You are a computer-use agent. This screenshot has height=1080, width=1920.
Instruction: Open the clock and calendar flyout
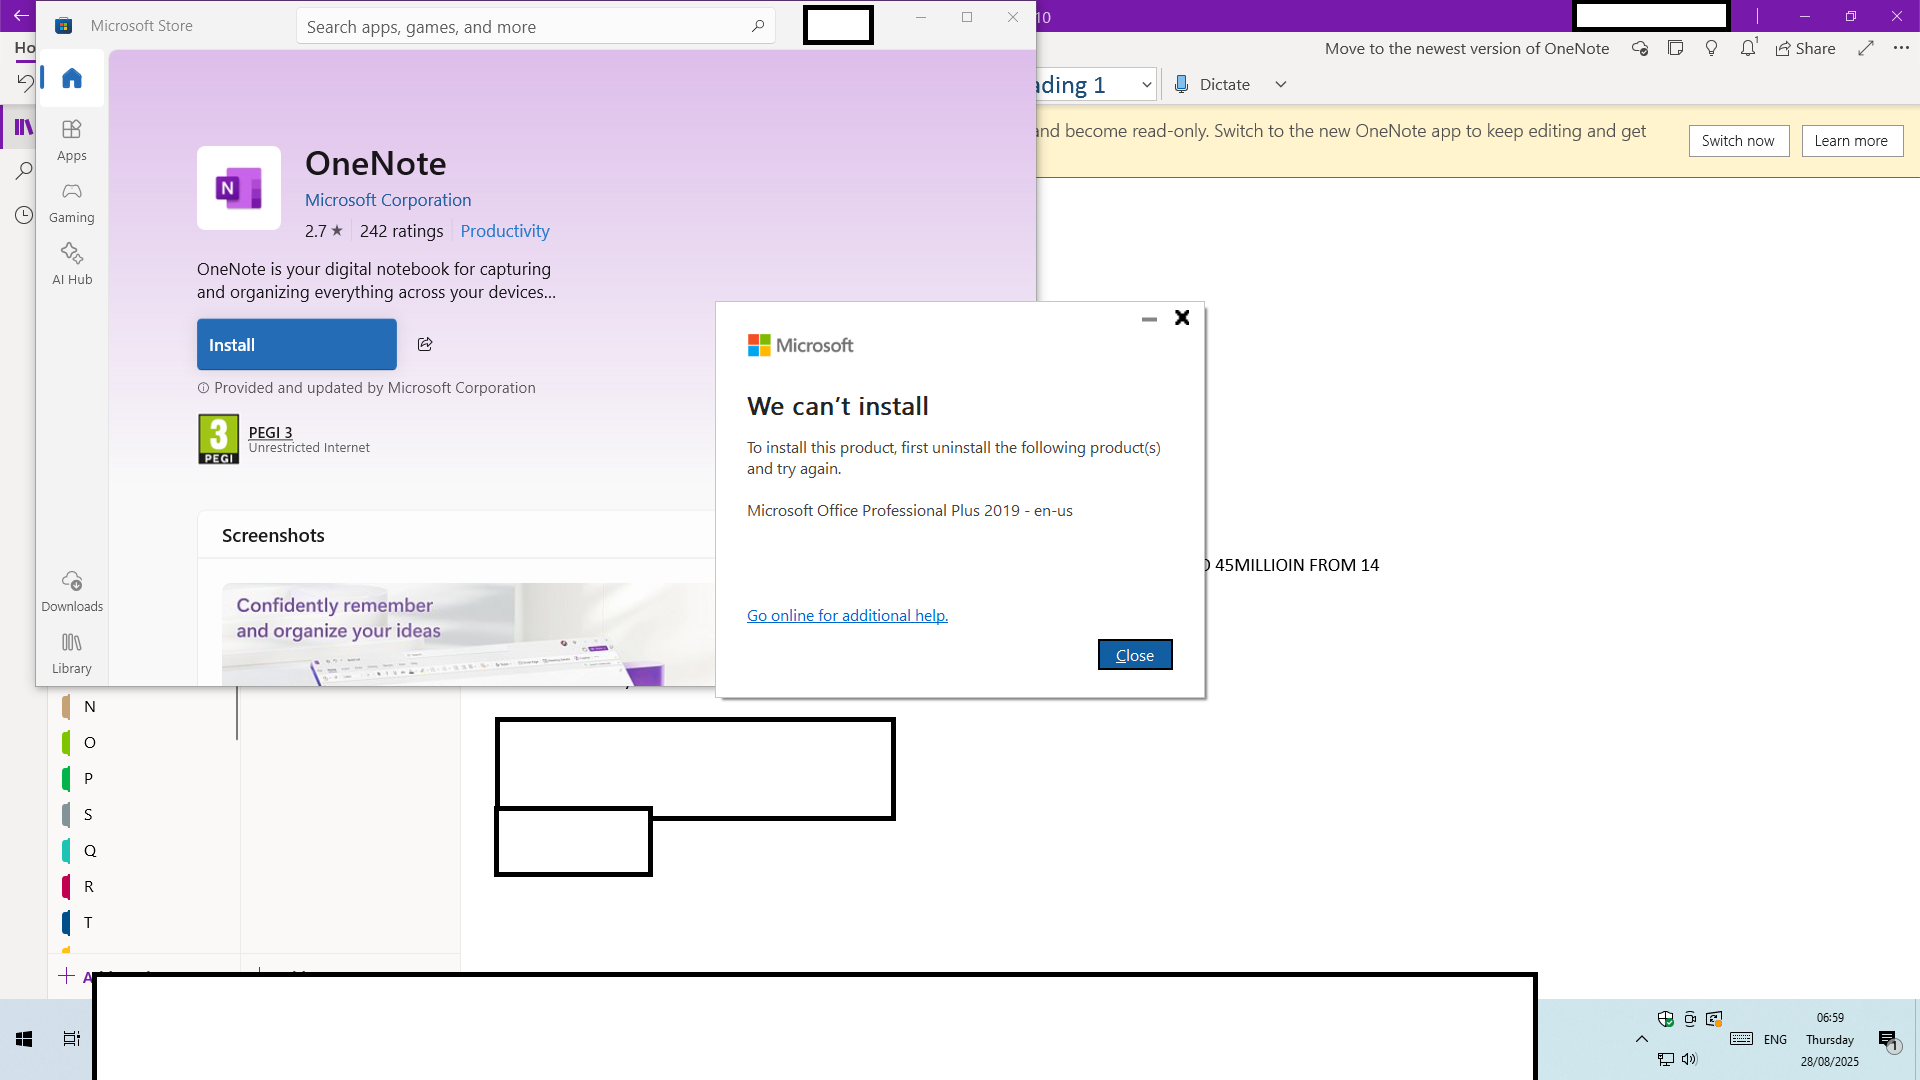[1830, 1039]
